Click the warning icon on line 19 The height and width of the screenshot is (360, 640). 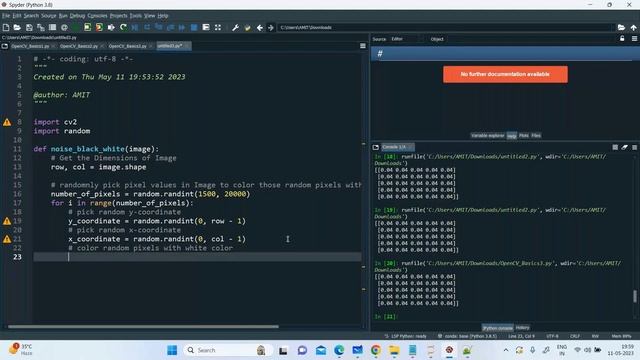(7, 221)
